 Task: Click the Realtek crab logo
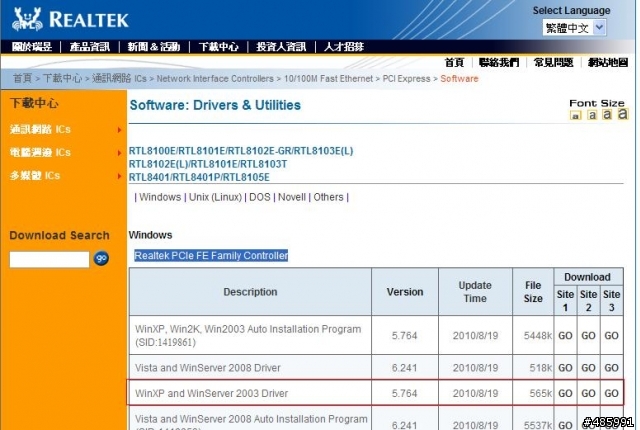pos(27,19)
